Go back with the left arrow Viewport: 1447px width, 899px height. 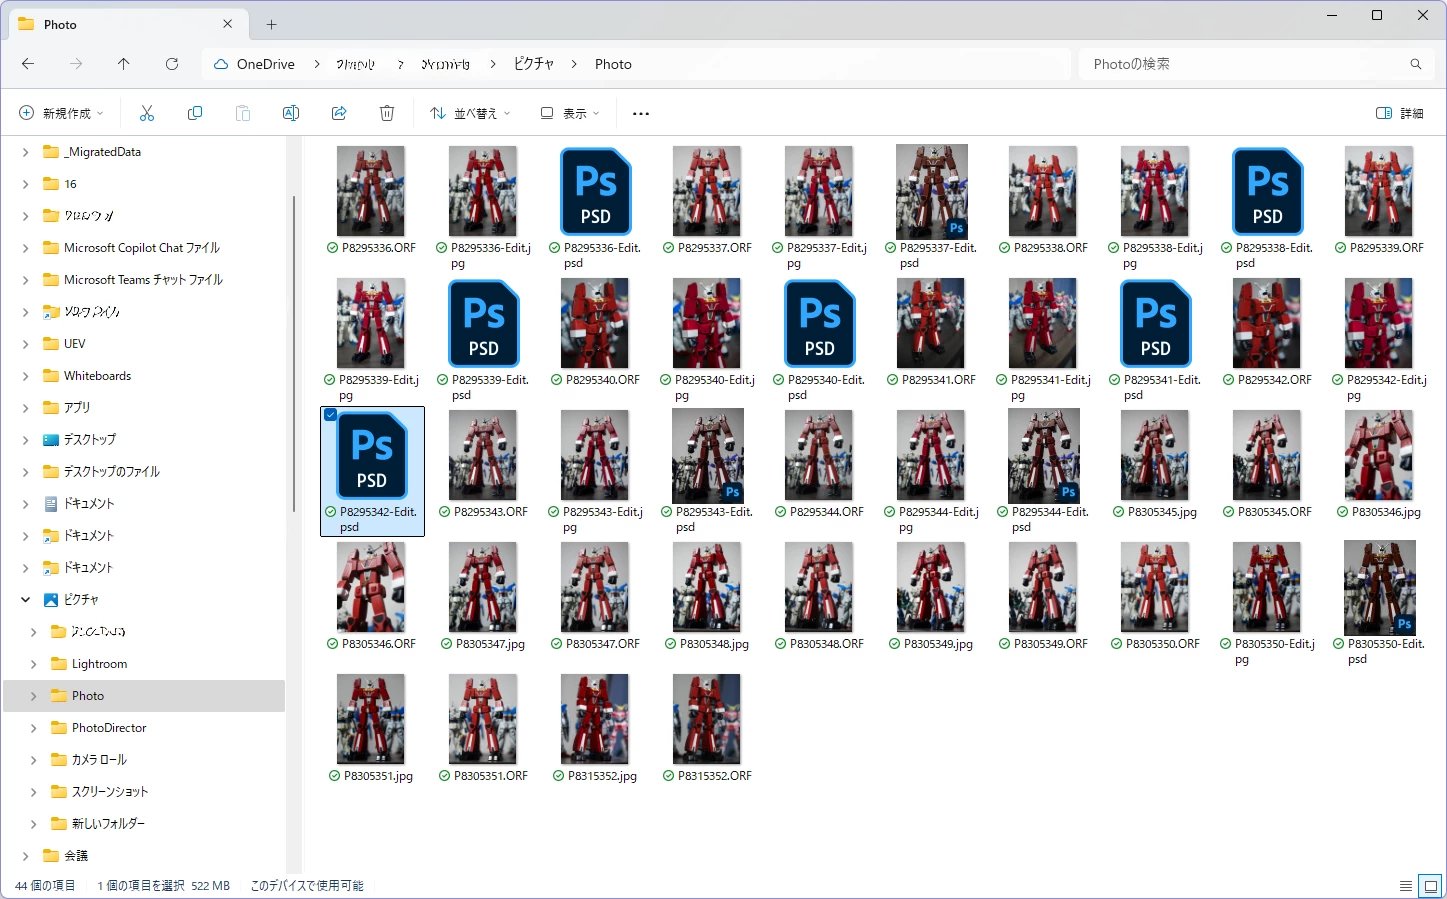click(x=28, y=64)
